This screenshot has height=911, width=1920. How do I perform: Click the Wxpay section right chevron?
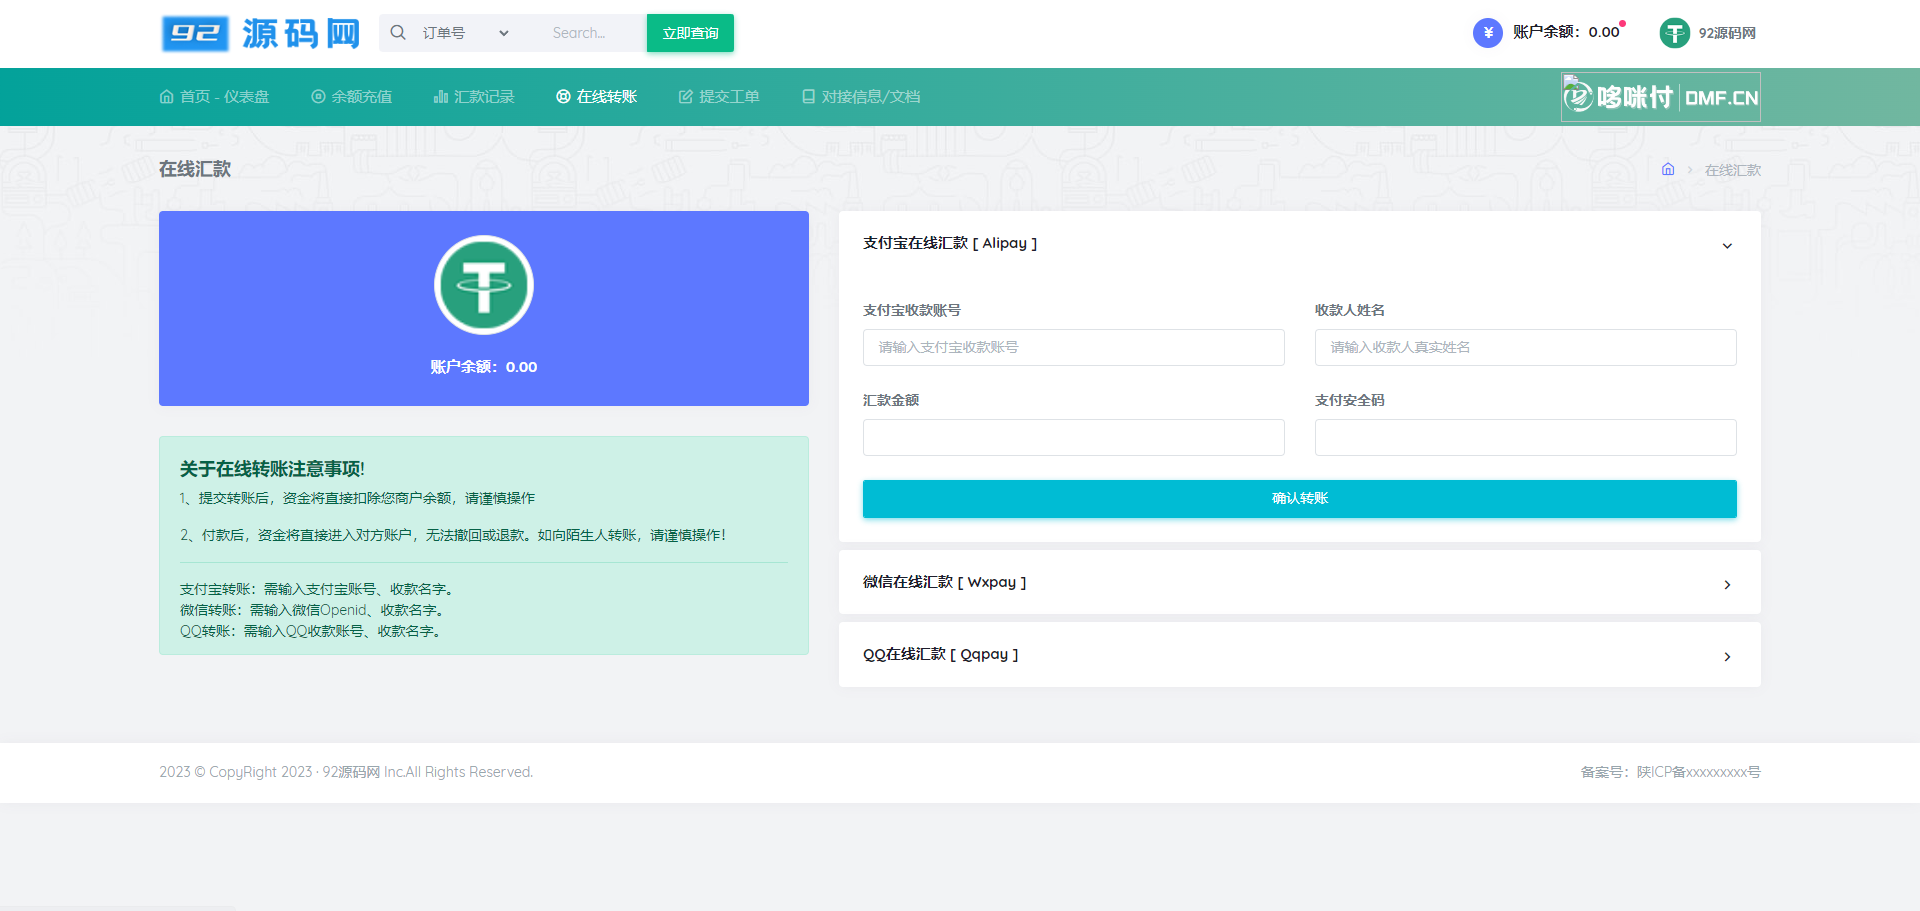tap(1727, 585)
